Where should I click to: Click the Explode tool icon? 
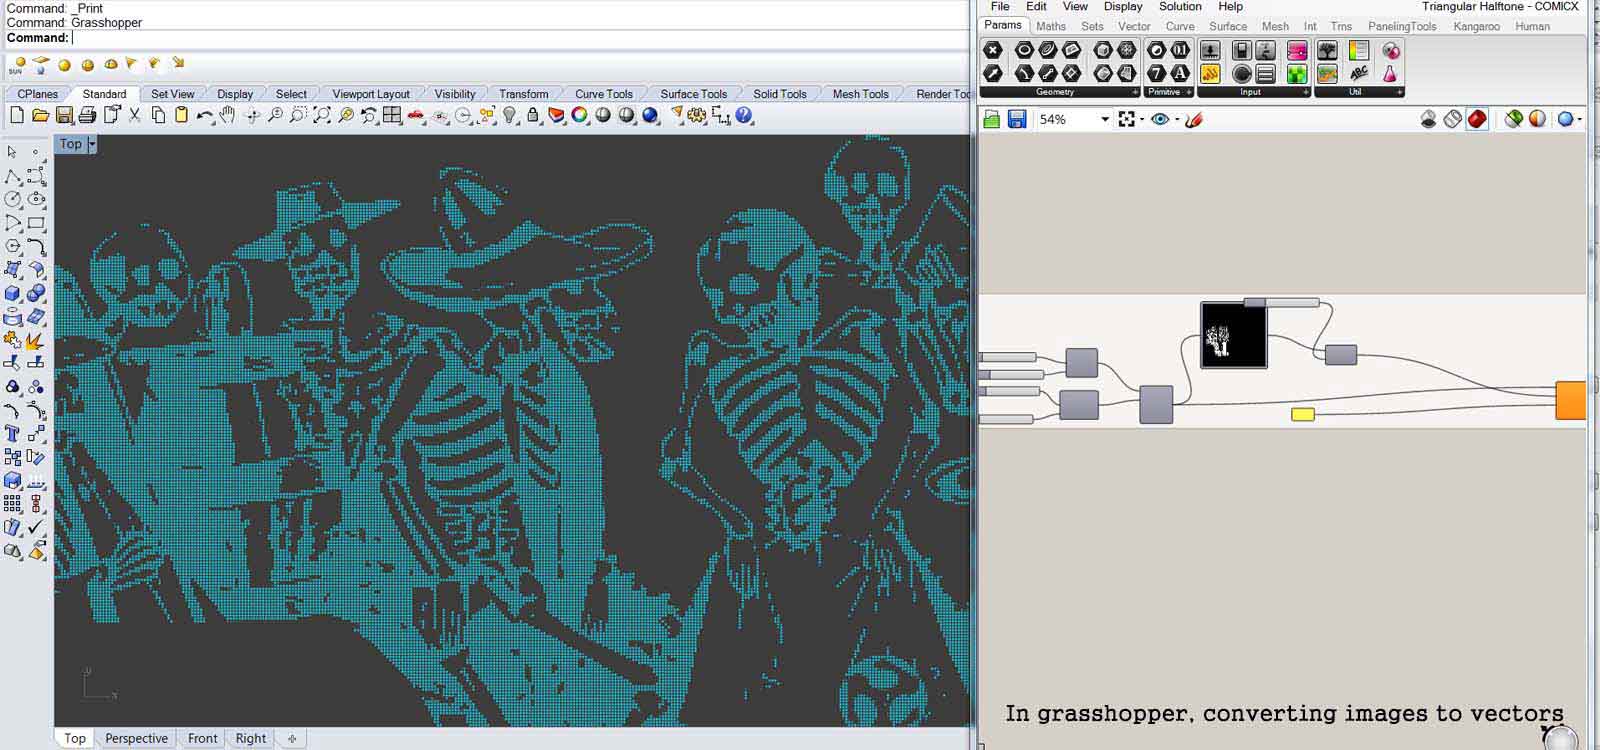36,340
